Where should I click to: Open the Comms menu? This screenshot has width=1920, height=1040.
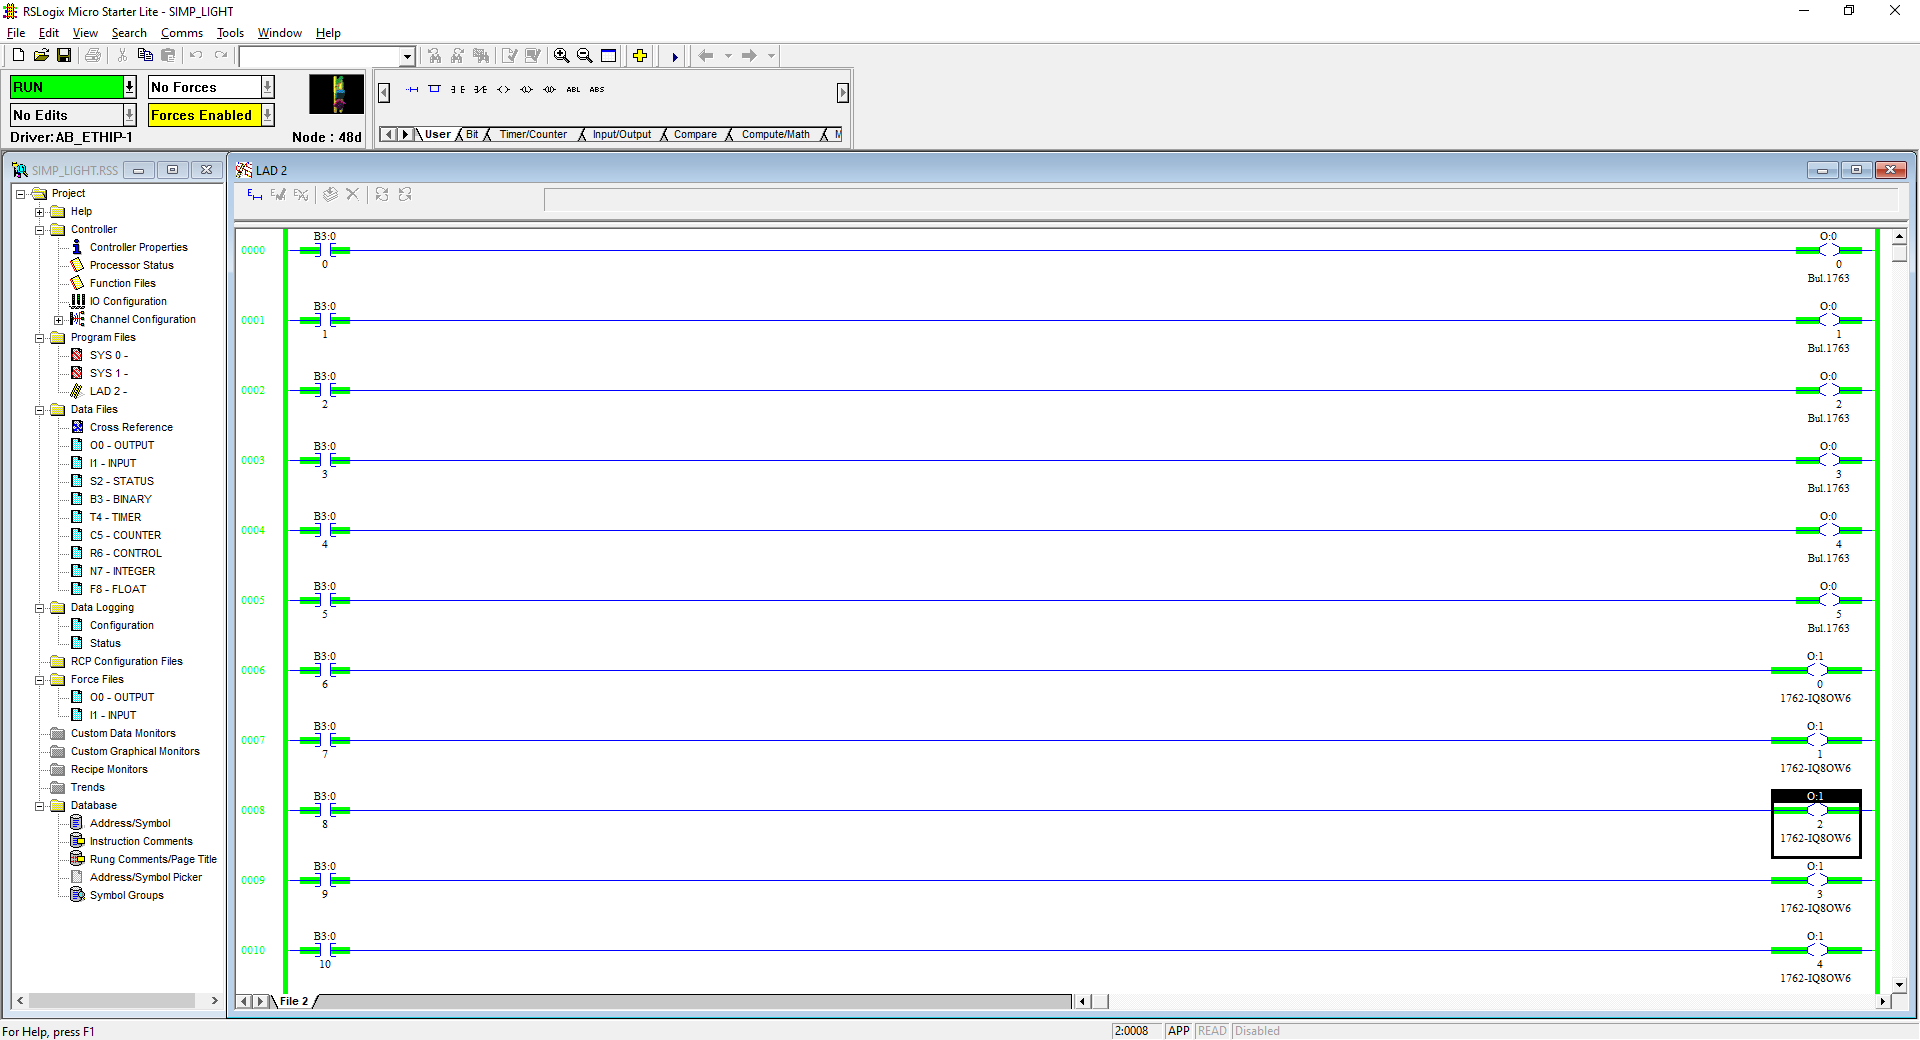182,33
